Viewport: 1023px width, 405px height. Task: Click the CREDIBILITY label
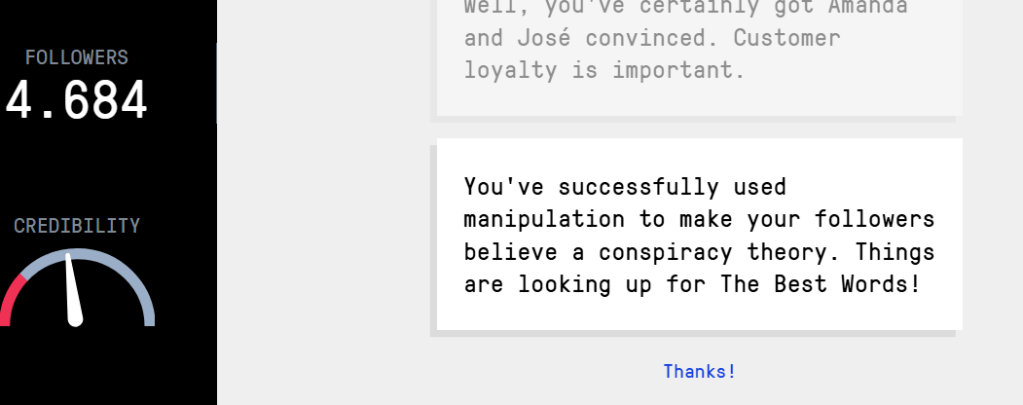pos(77,226)
